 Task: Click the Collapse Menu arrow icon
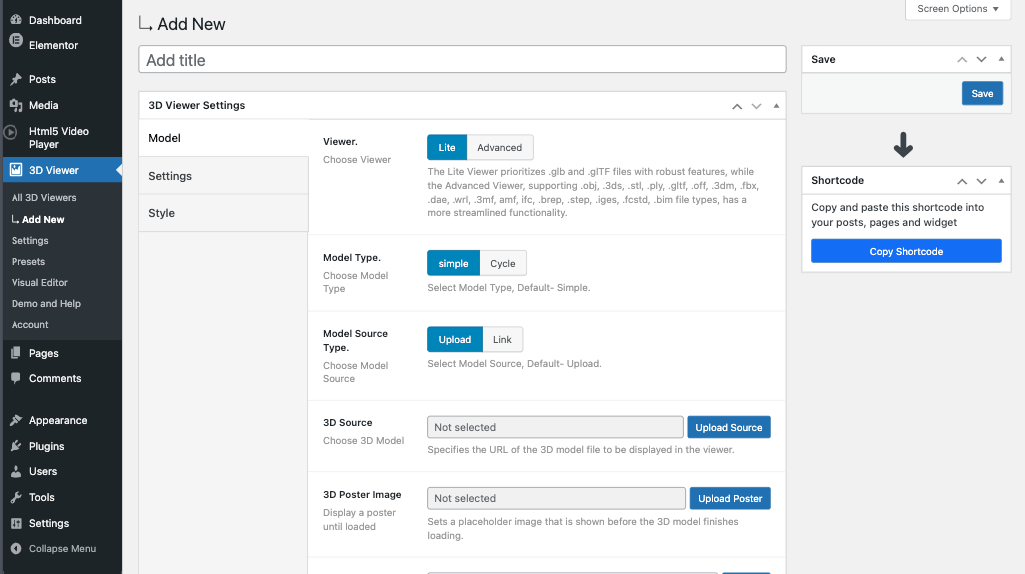[15, 549]
